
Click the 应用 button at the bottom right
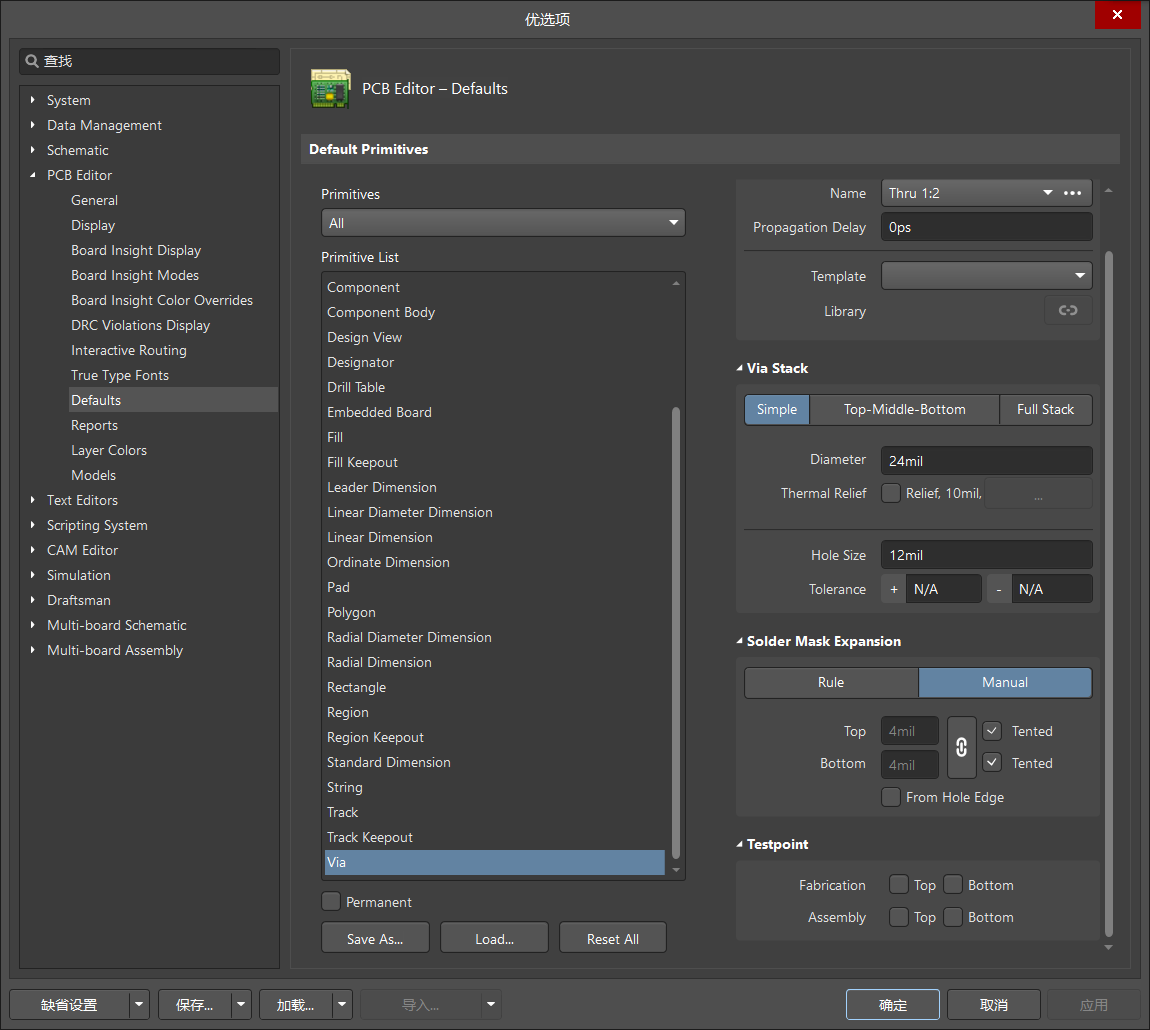pos(1094,1004)
